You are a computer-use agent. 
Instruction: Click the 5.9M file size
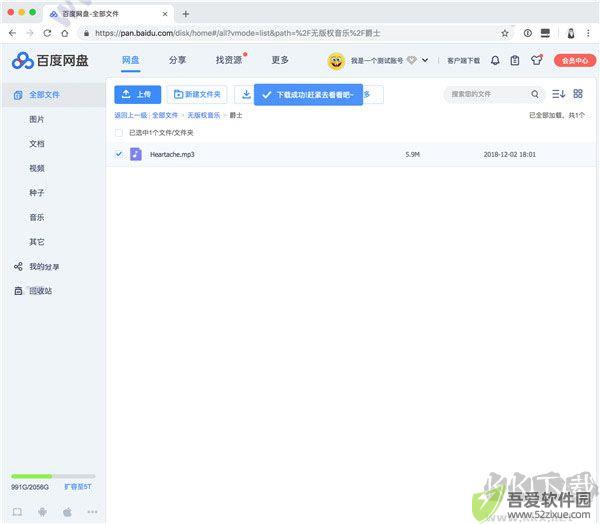click(412, 154)
